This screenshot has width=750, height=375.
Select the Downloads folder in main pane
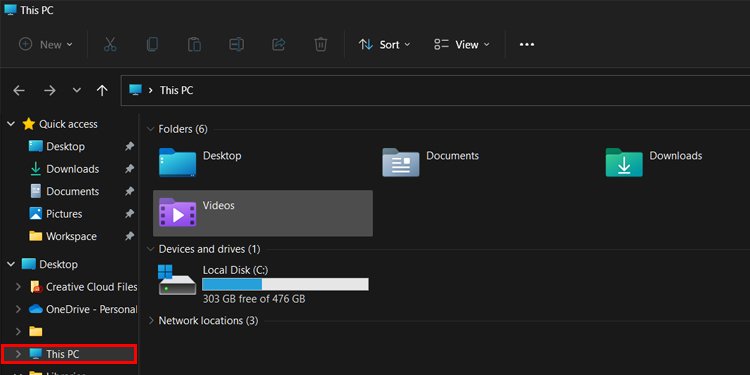click(654, 163)
